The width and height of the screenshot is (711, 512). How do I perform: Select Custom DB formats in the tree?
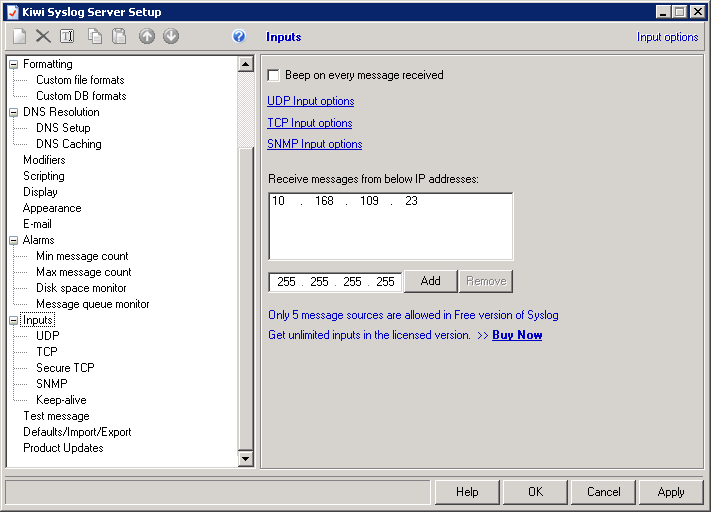81,96
